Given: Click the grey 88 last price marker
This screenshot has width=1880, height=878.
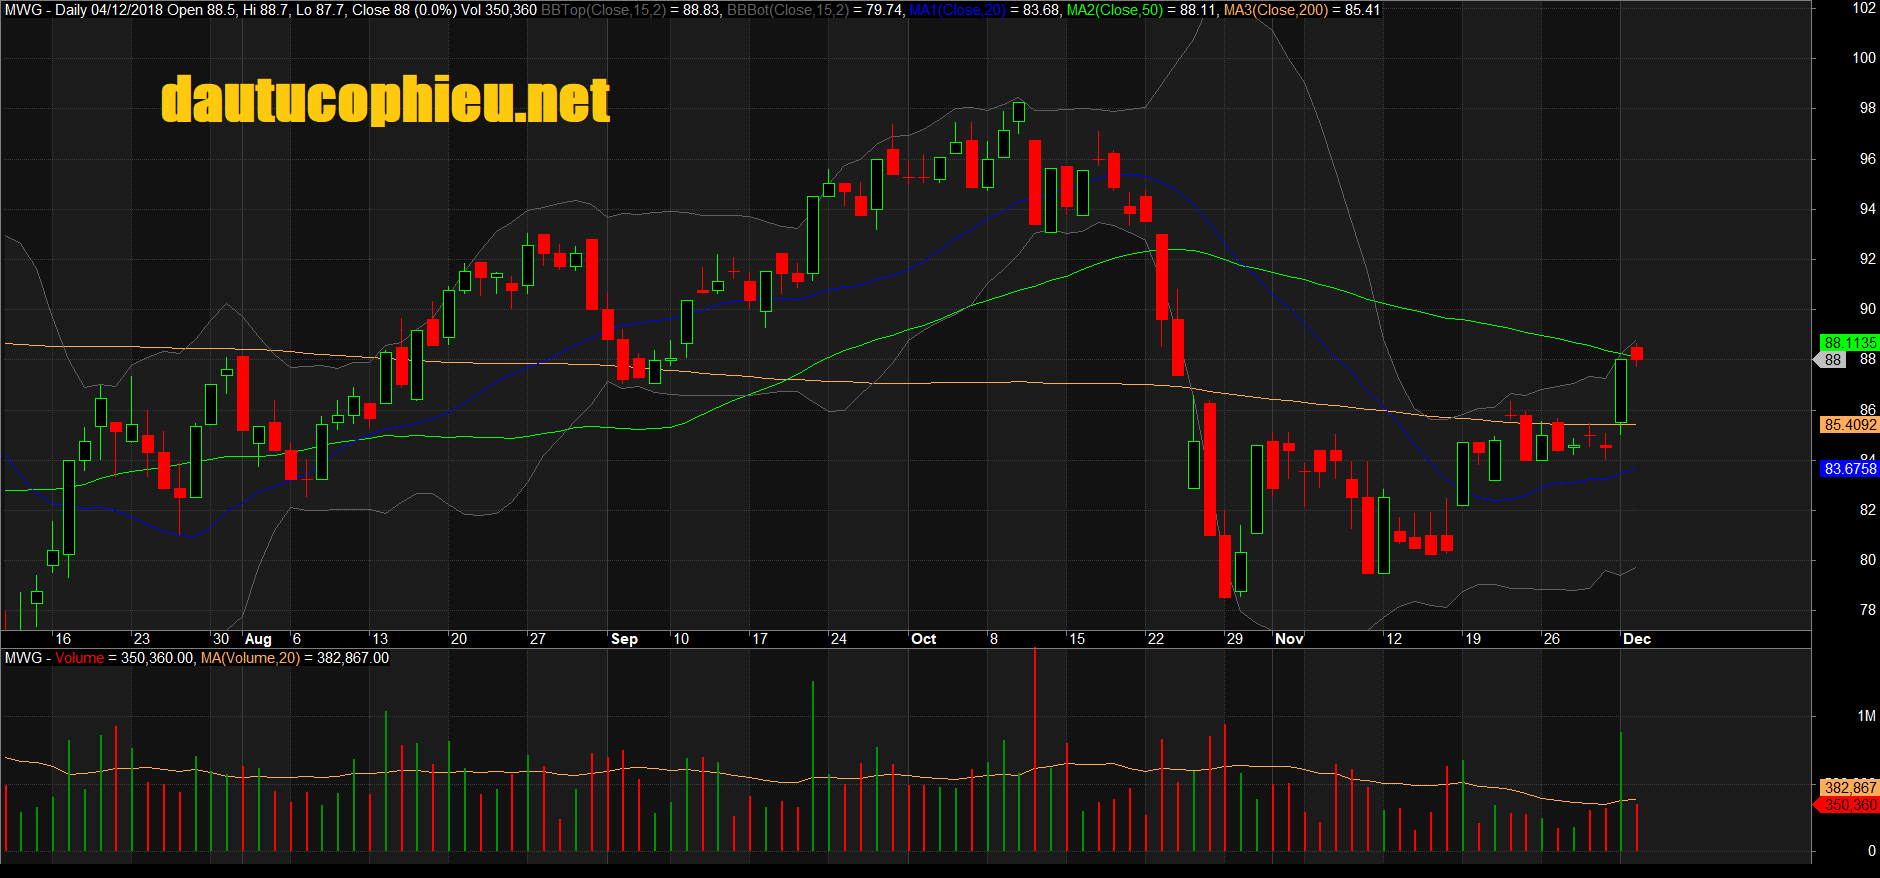Looking at the screenshot, I should (x=1832, y=360).
